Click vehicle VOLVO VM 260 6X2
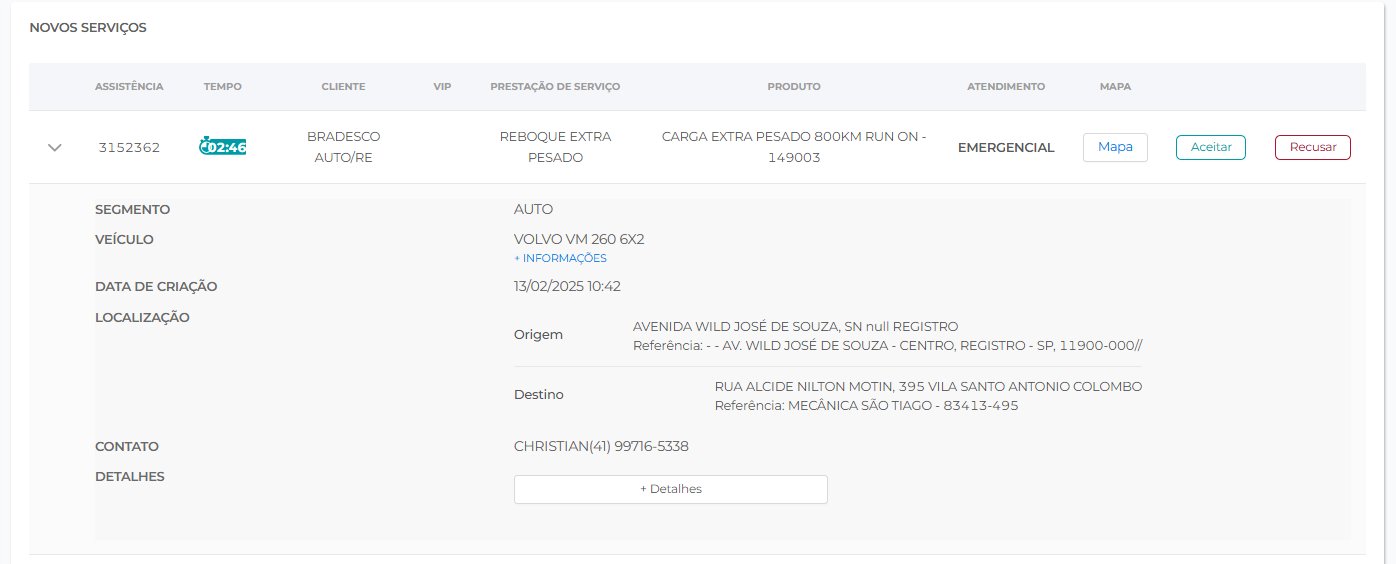The height and width of the screenshot is (564, 1396). 579,239
